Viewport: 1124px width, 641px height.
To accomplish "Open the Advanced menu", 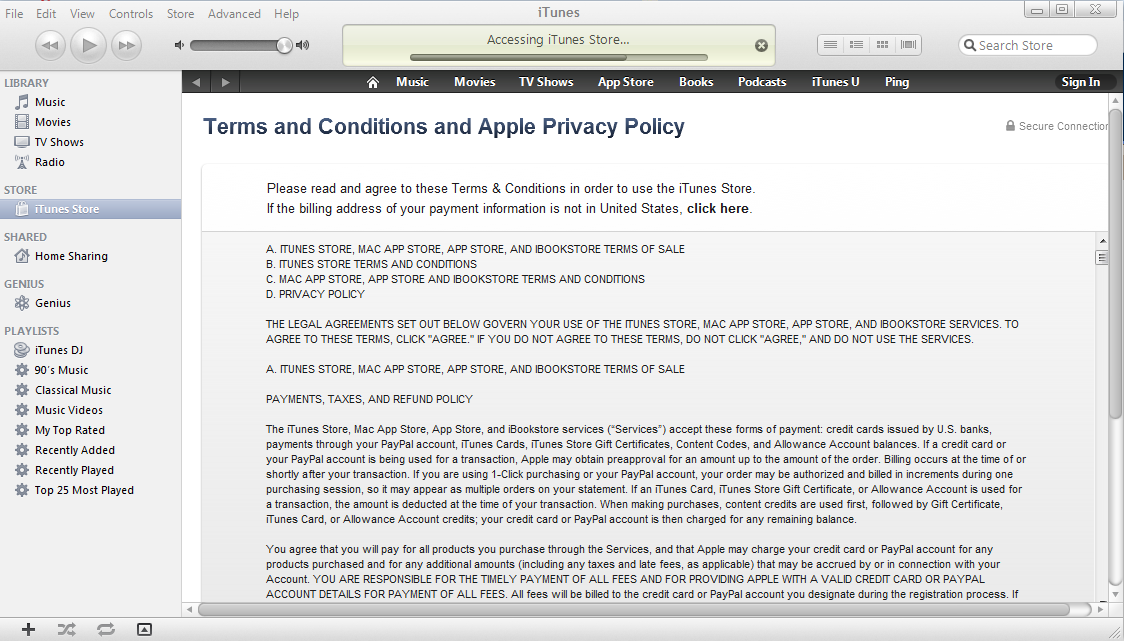I will (x=234, y=14).
